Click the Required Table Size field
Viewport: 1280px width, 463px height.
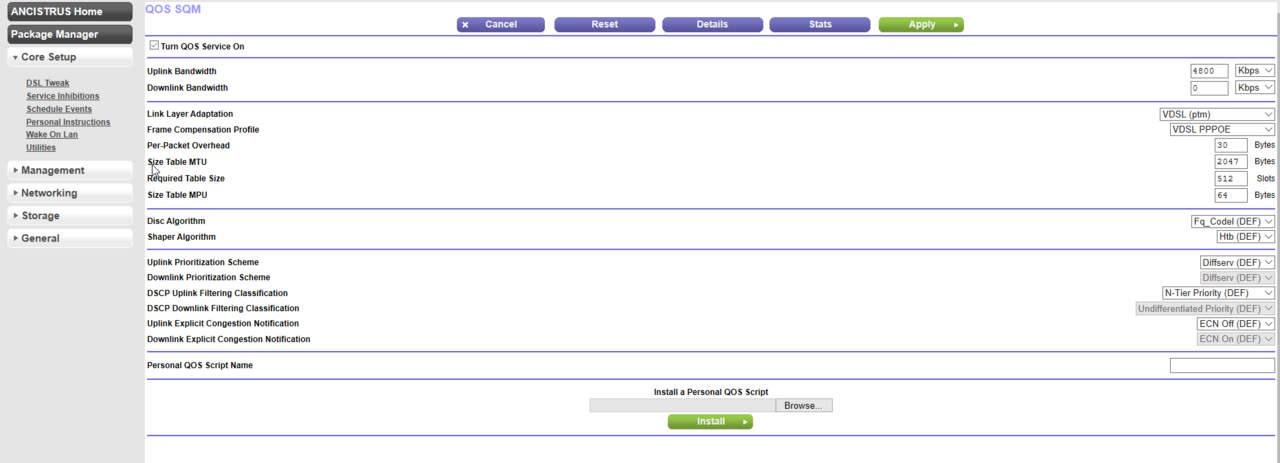1231,179
